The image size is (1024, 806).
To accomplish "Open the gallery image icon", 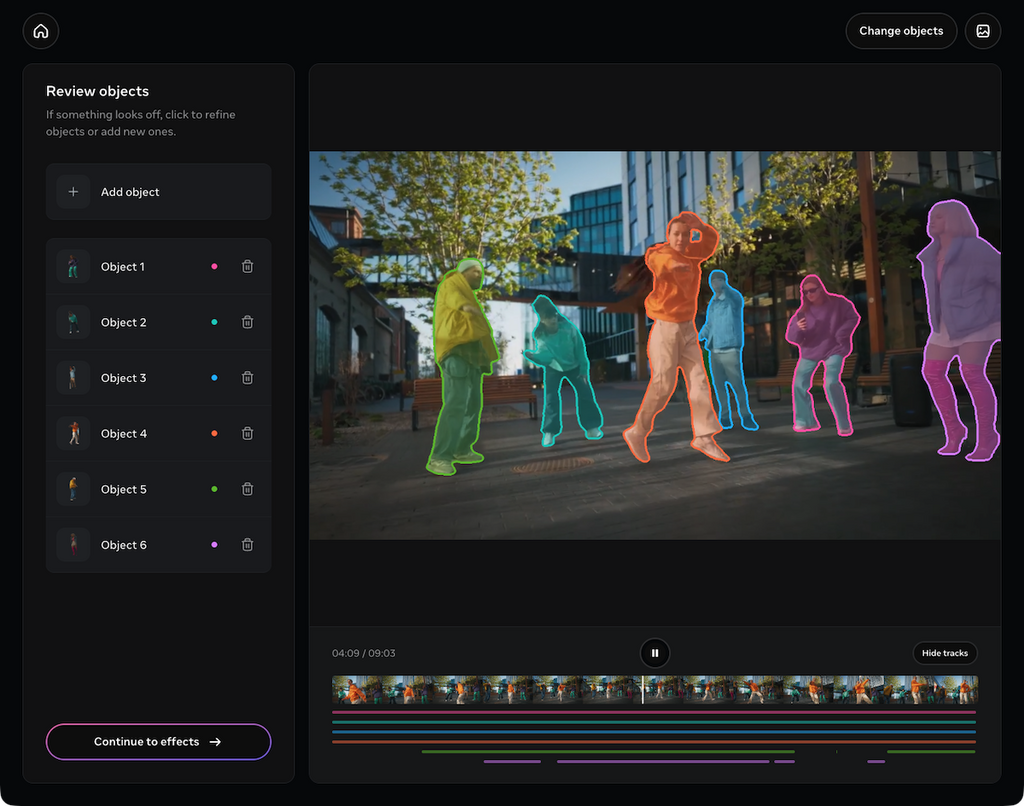I will coord(982,31).
